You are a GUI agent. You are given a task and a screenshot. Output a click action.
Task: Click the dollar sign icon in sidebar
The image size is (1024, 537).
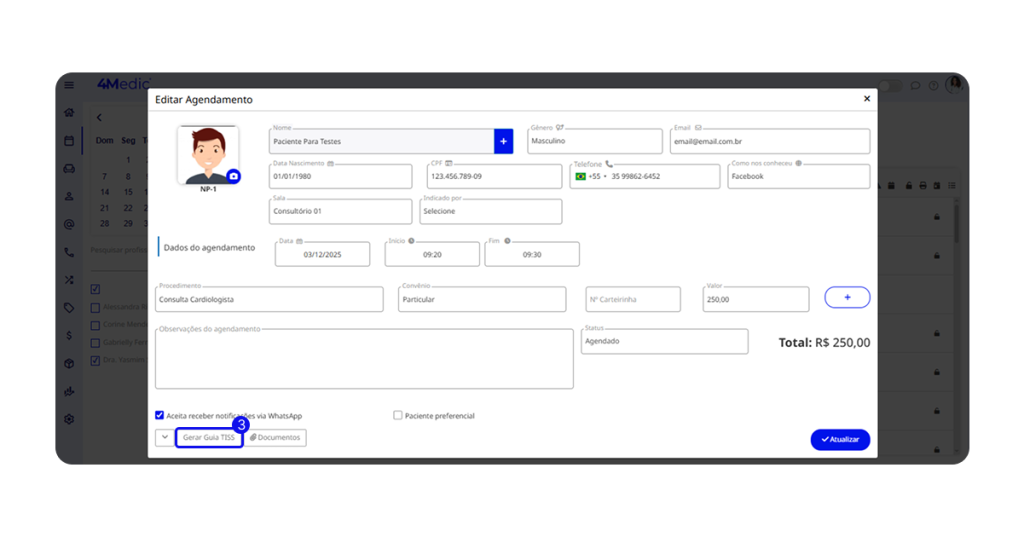tap(69, 336)
